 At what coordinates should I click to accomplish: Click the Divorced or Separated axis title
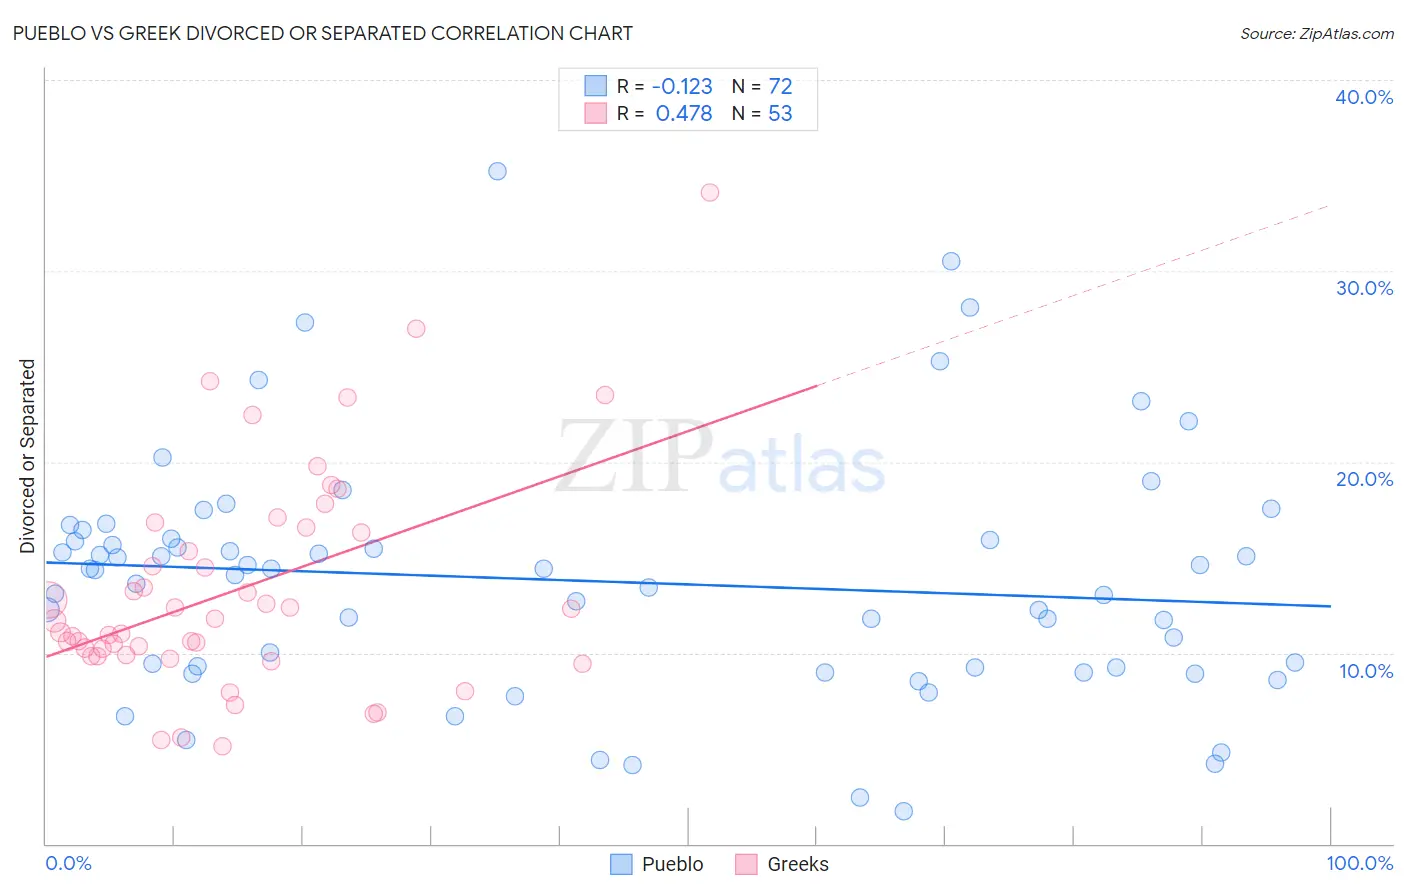point(28,456)
